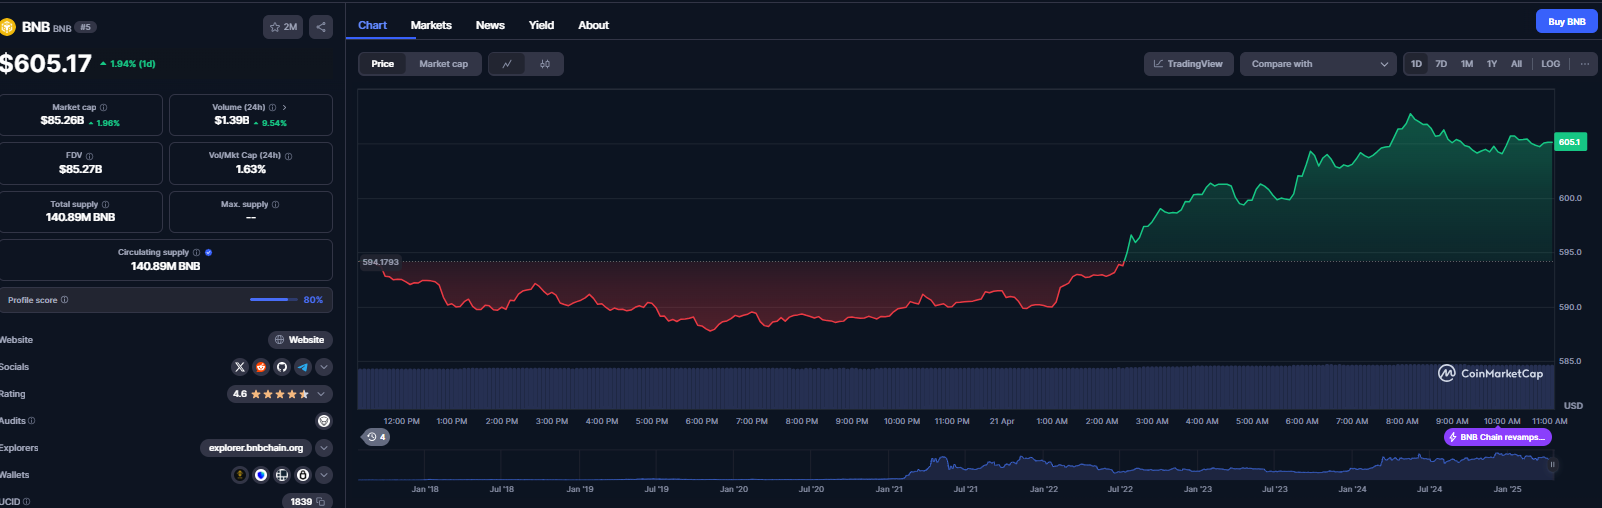Screen dimensions: 1602x508
Task: Click the Buy BNB button
Action: tap(1566, 22)
